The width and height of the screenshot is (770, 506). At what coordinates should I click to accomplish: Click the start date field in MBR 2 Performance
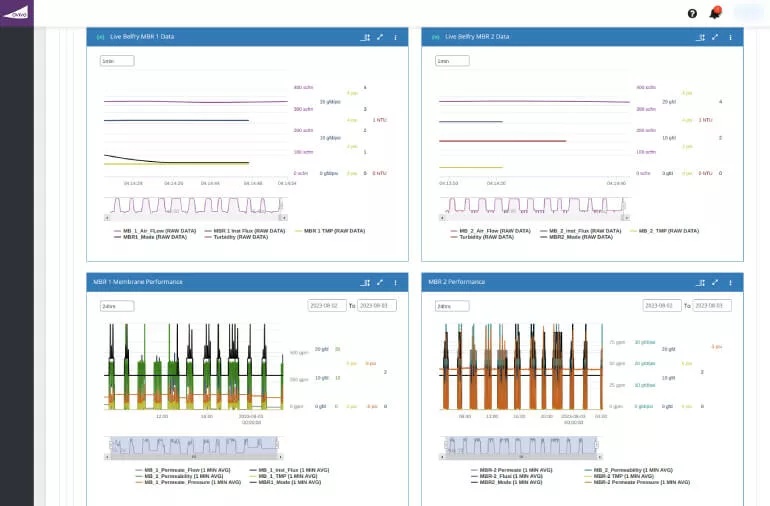[662, 306]
